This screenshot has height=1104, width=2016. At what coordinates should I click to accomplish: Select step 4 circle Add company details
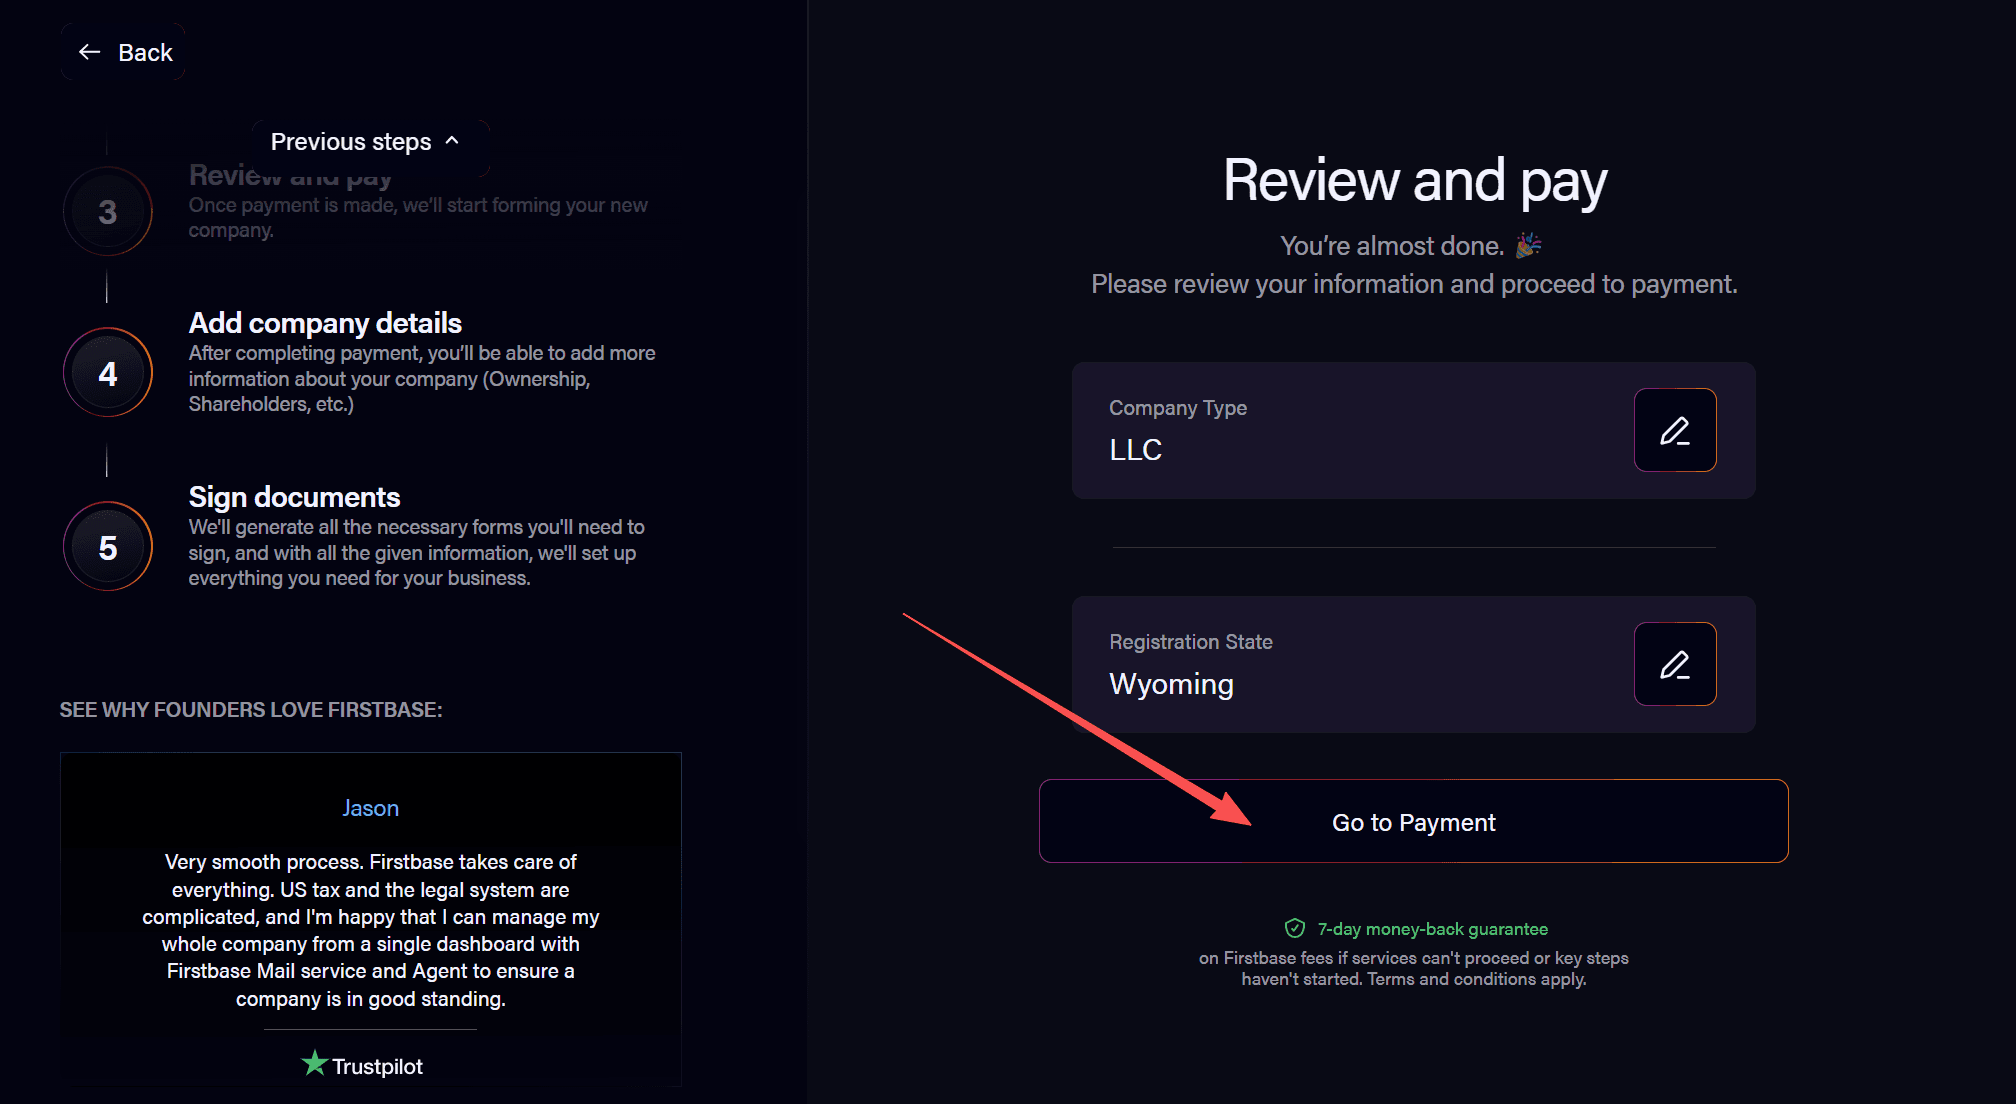coord(108,373)
